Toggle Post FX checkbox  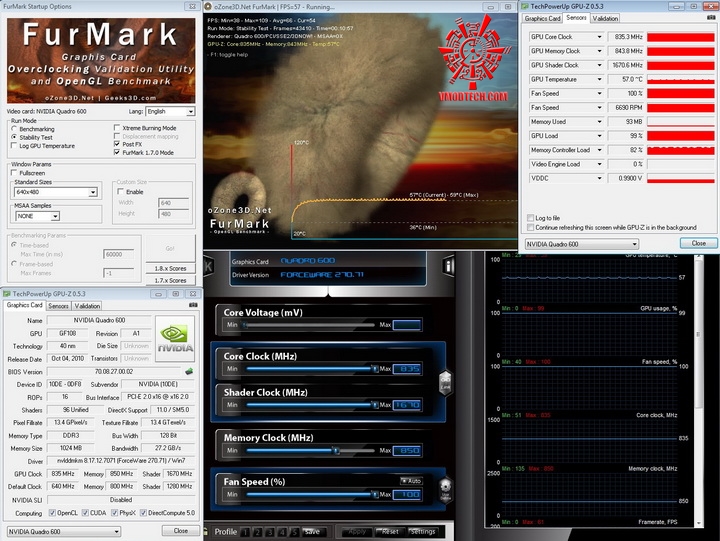(x=117, y=144)
